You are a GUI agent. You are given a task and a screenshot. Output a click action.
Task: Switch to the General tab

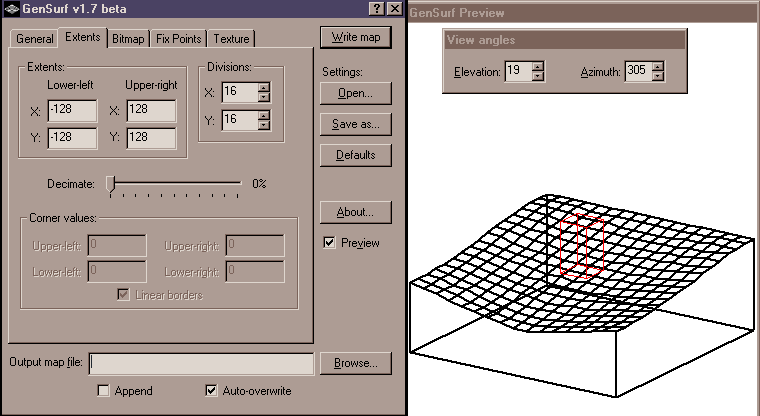pyautogui.click(x=34, y=39)
